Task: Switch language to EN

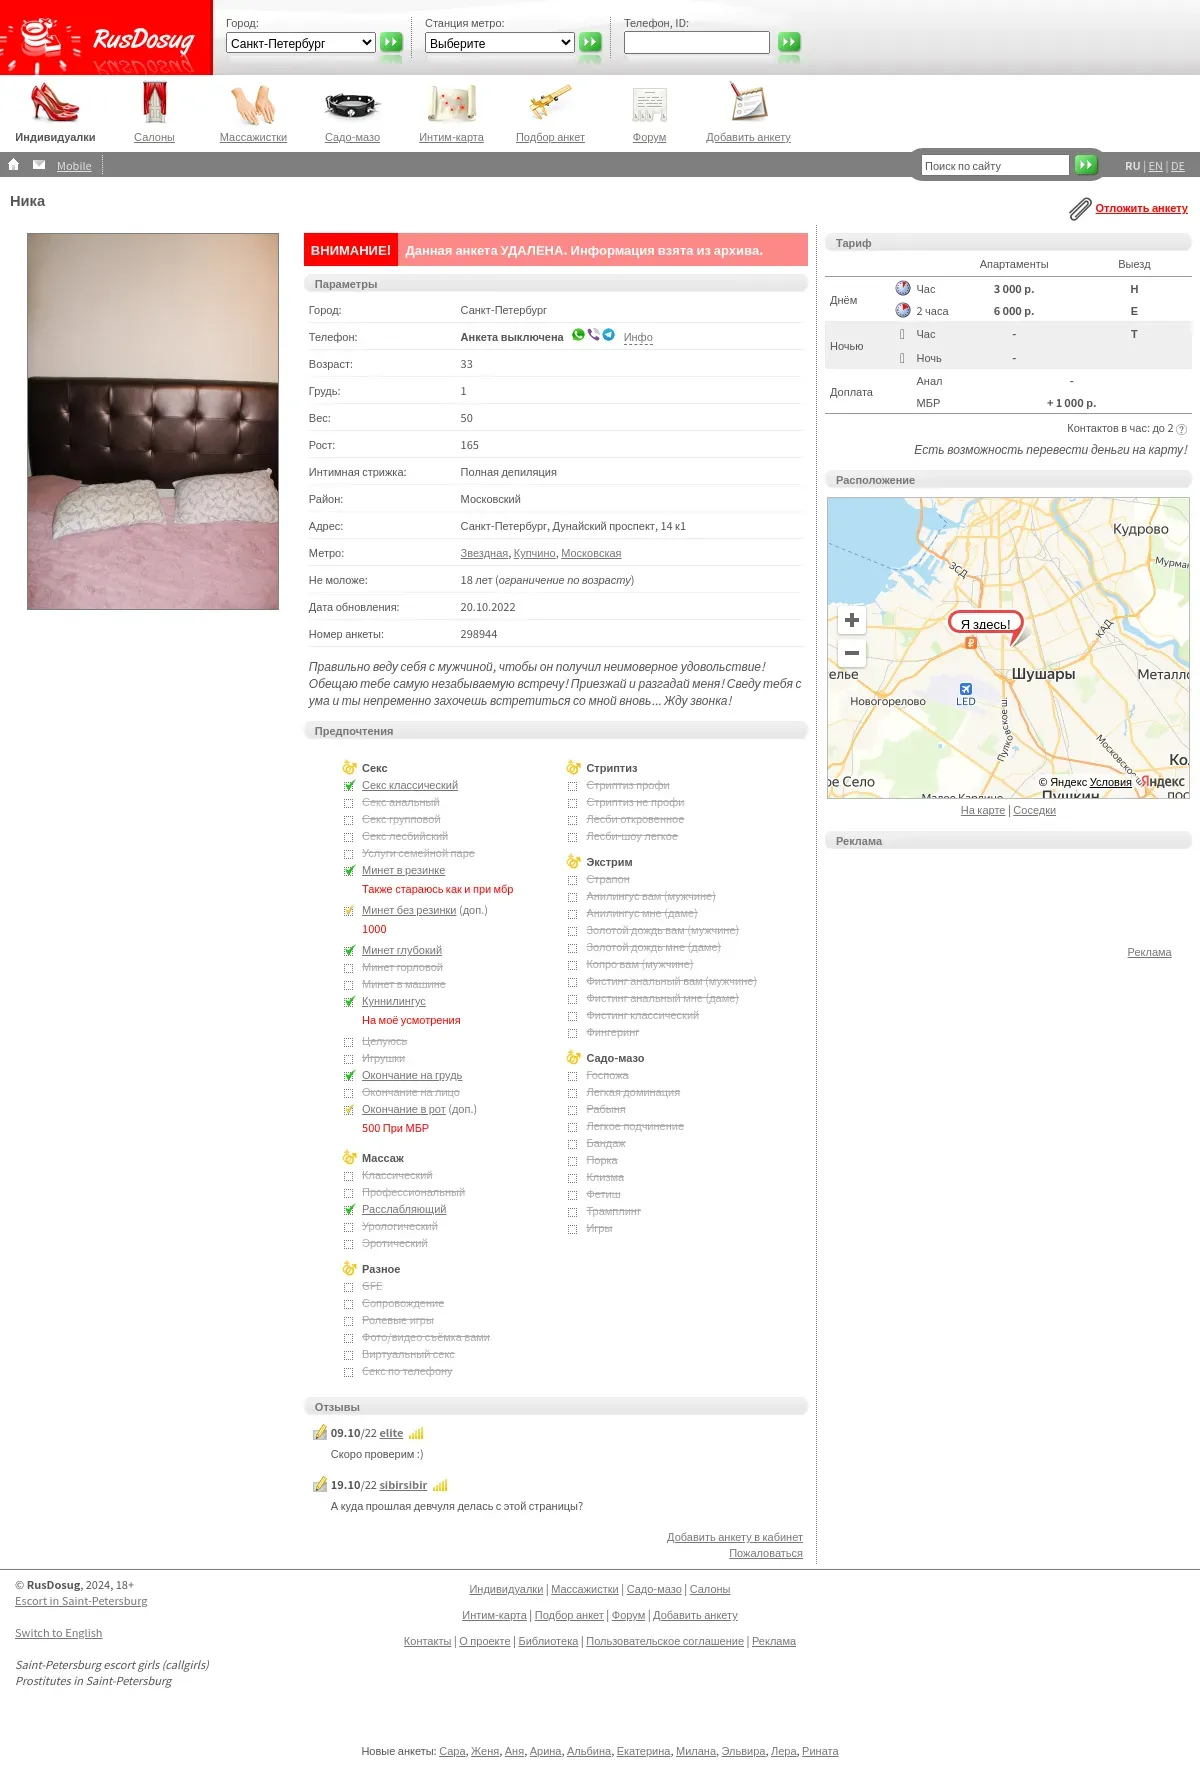Action: coord(1155,166)
